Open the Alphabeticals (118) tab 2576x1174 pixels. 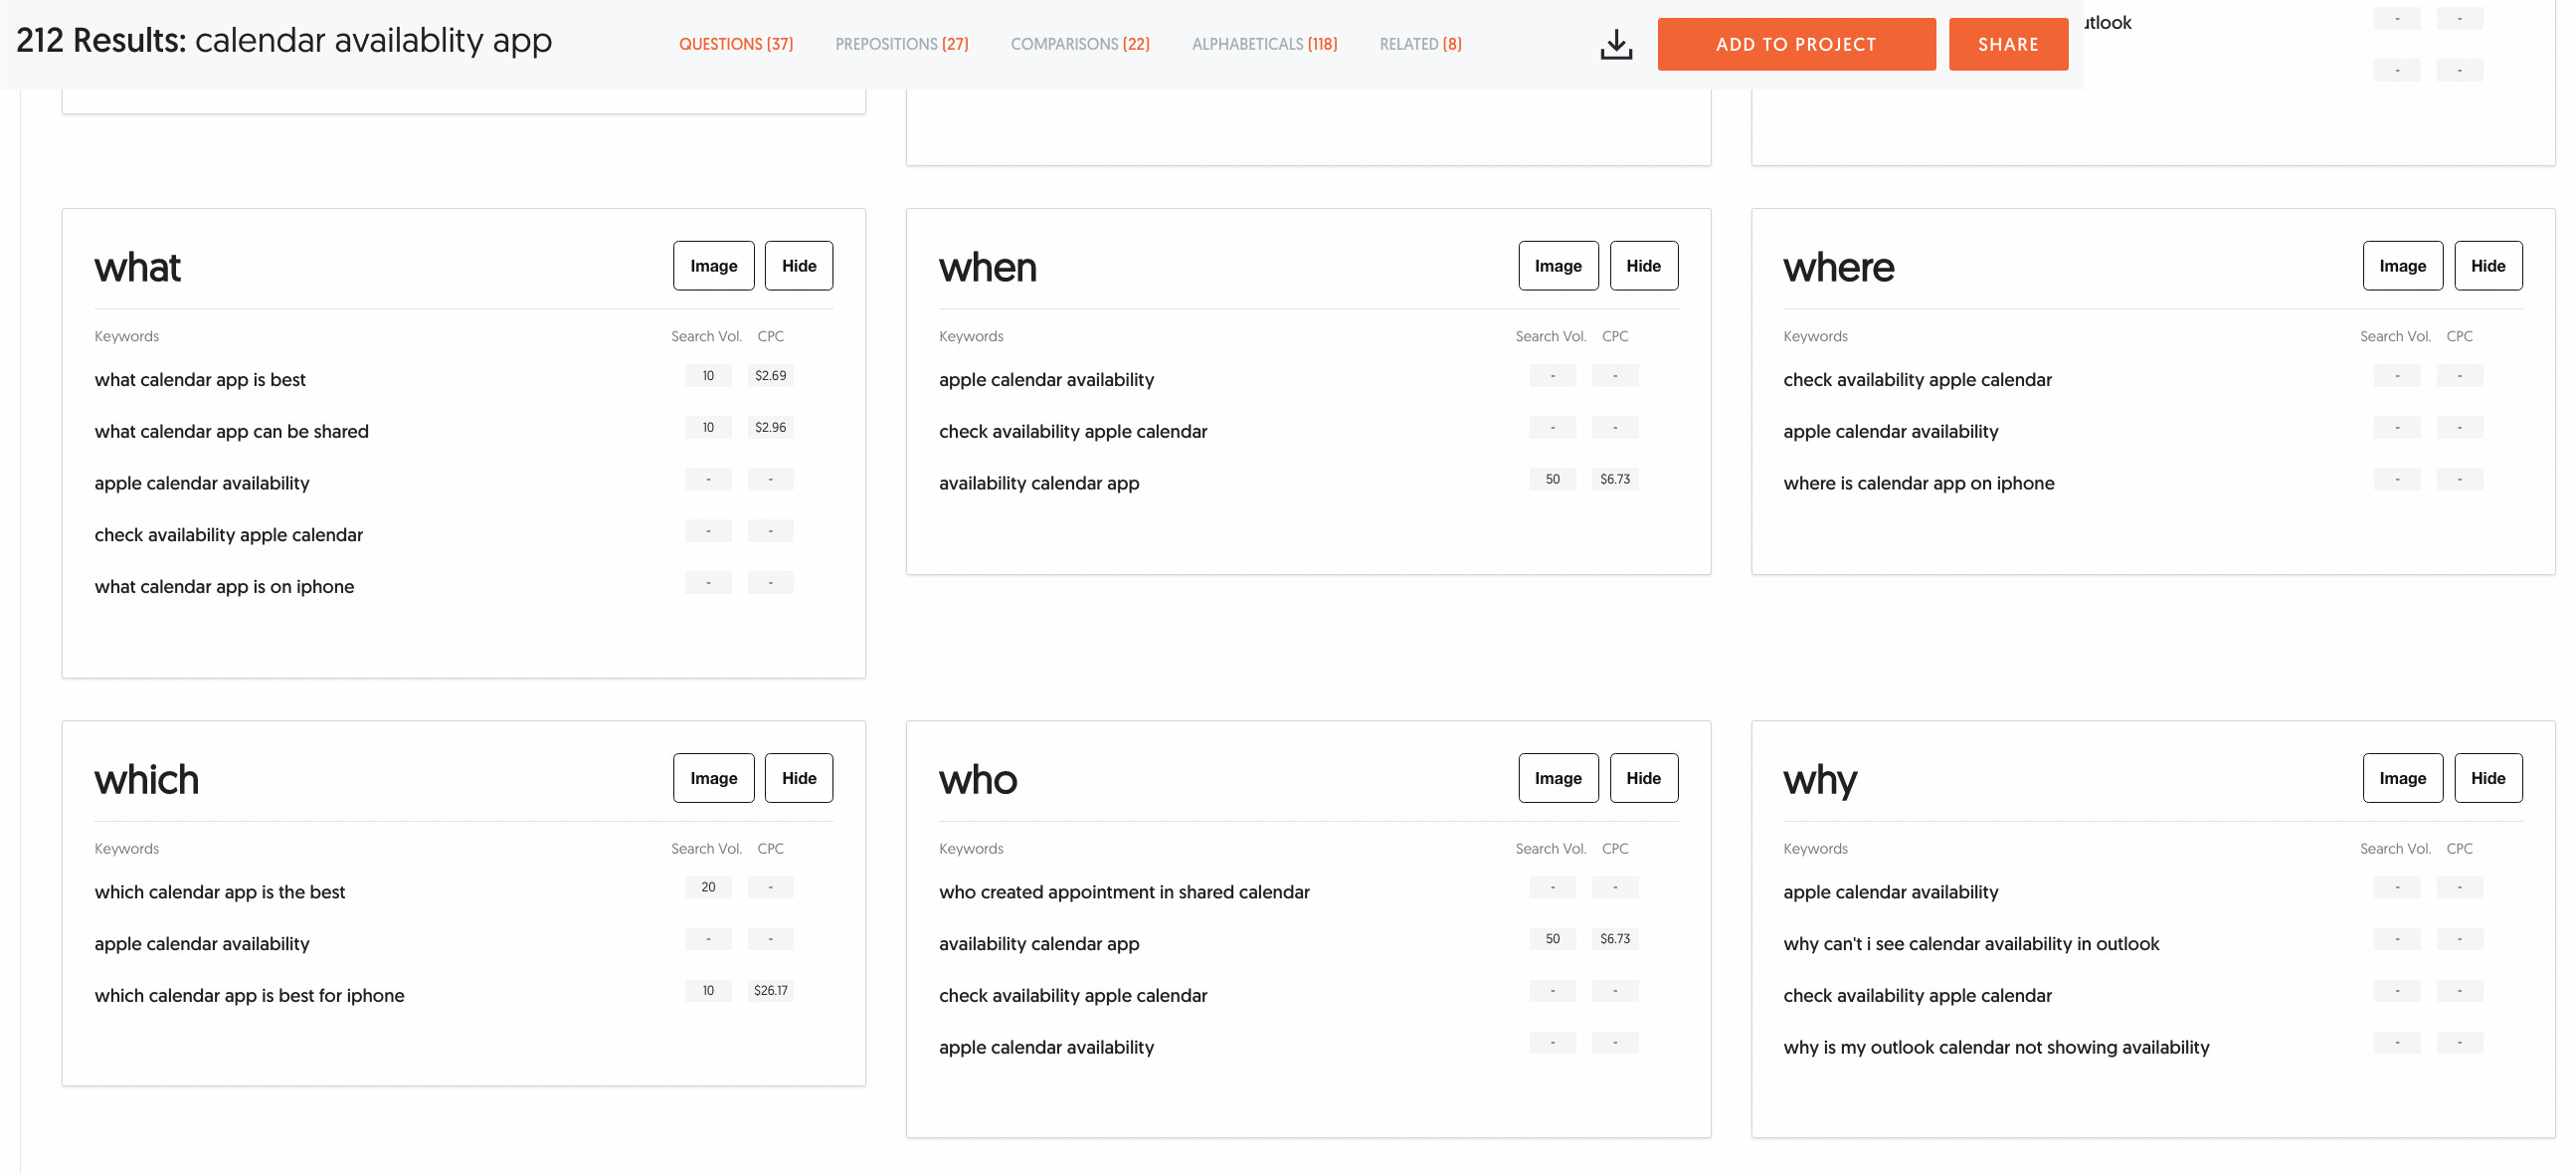(x=1263, y=44)
